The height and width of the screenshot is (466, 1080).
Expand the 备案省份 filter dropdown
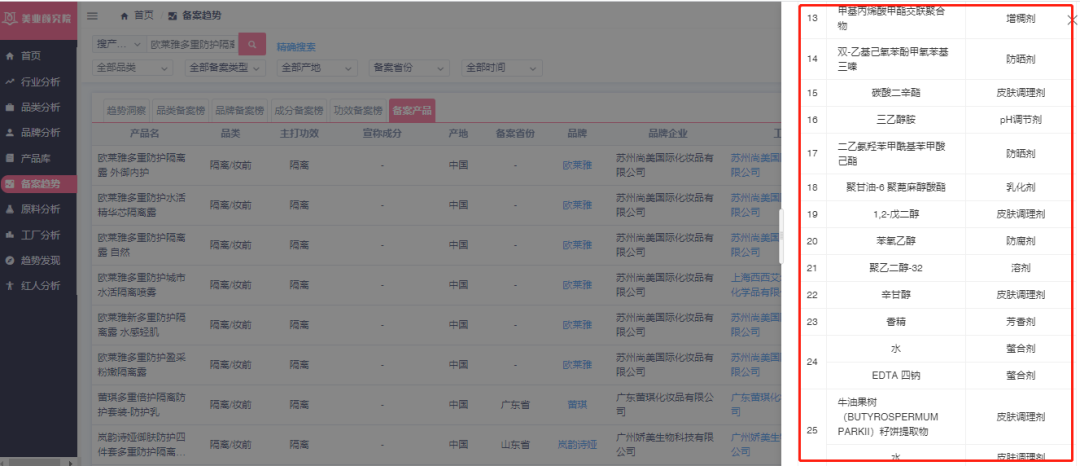[410, 68]
